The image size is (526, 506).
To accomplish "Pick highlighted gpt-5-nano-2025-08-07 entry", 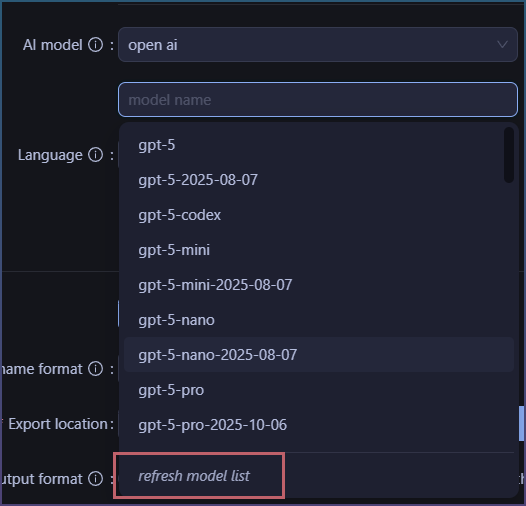I will 319,355.
